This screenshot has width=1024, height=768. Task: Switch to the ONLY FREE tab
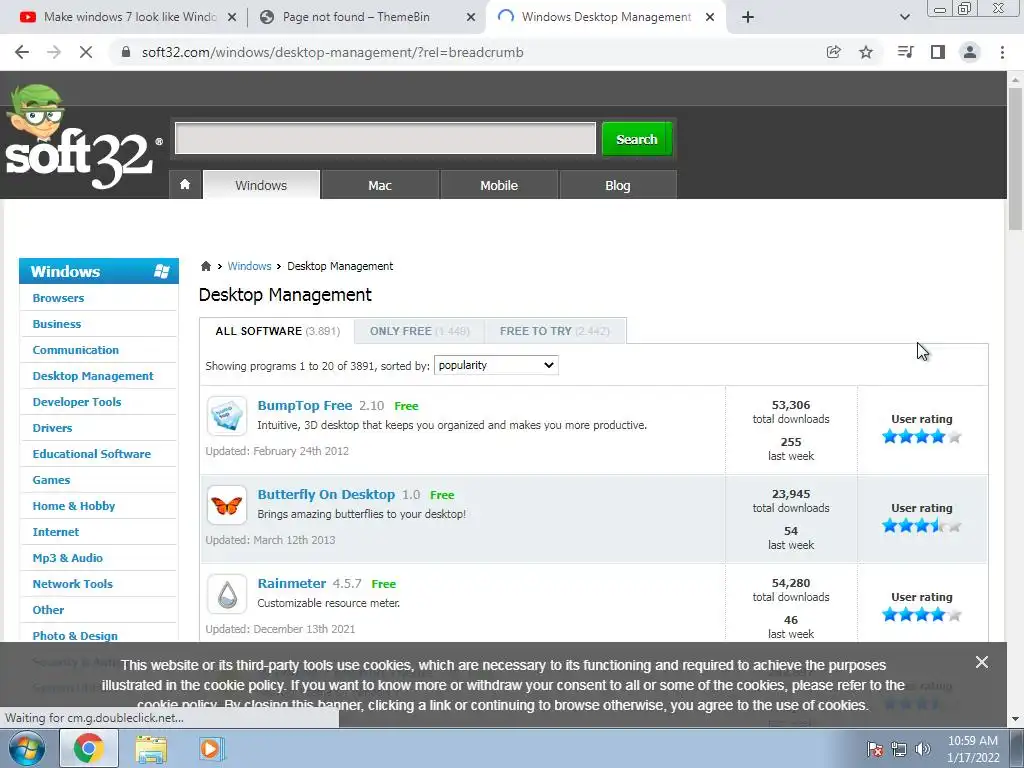[x=419, y=331]
